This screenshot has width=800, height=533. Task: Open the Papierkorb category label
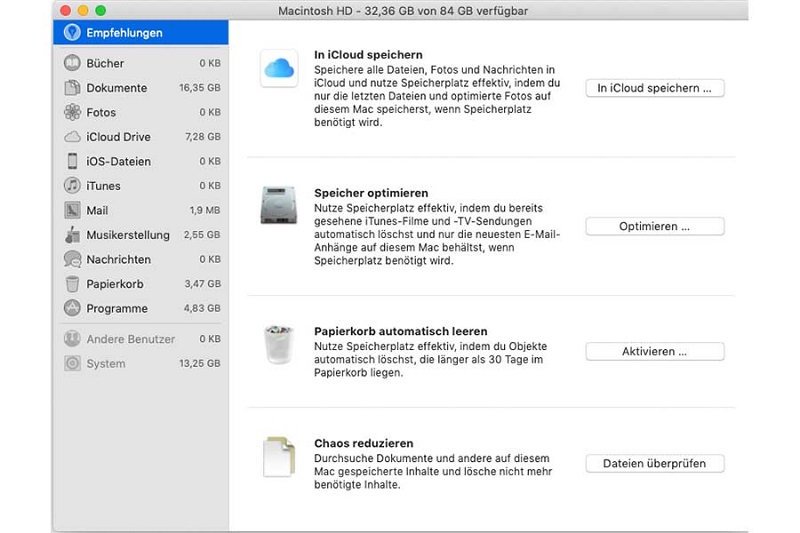point(115,284)
